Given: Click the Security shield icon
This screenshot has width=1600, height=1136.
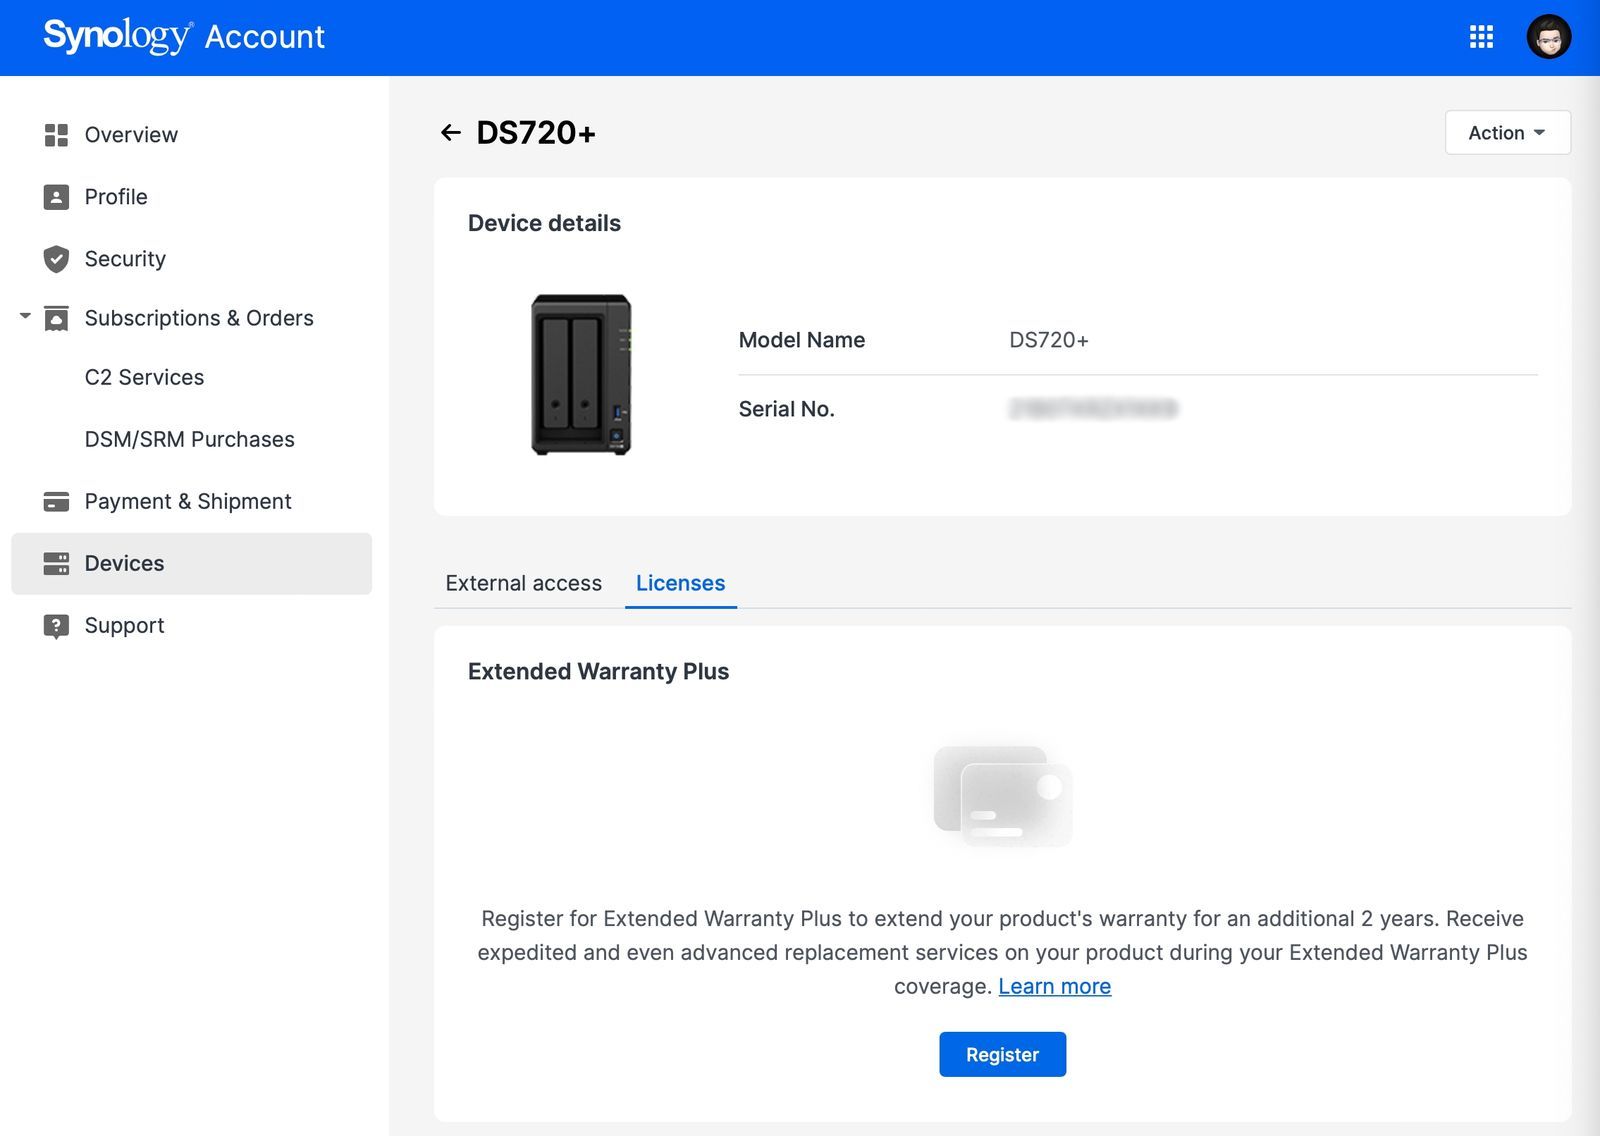Looking at the screenshot, I should 56,259.
